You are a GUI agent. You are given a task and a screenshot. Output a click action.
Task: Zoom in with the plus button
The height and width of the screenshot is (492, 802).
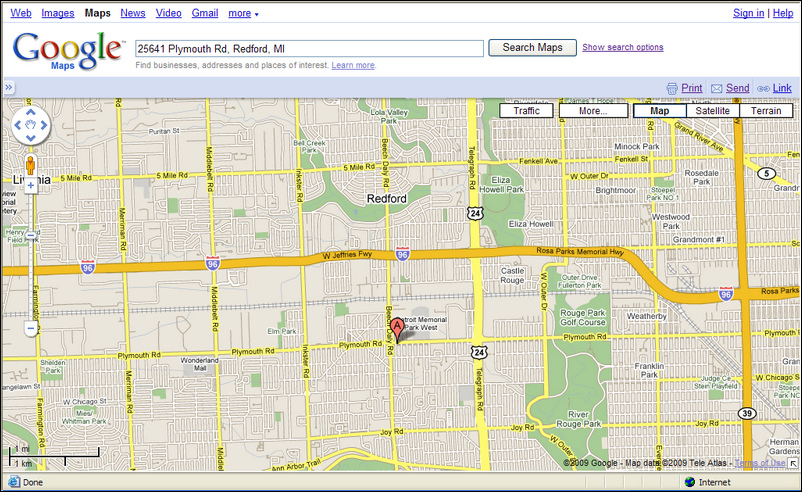pos(31,185)
